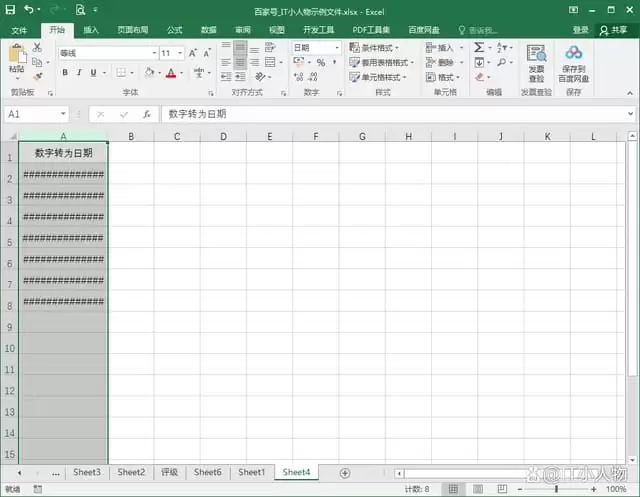
Task: Open the Name Box dropdown arrow
Action: [x=63, y=114]
